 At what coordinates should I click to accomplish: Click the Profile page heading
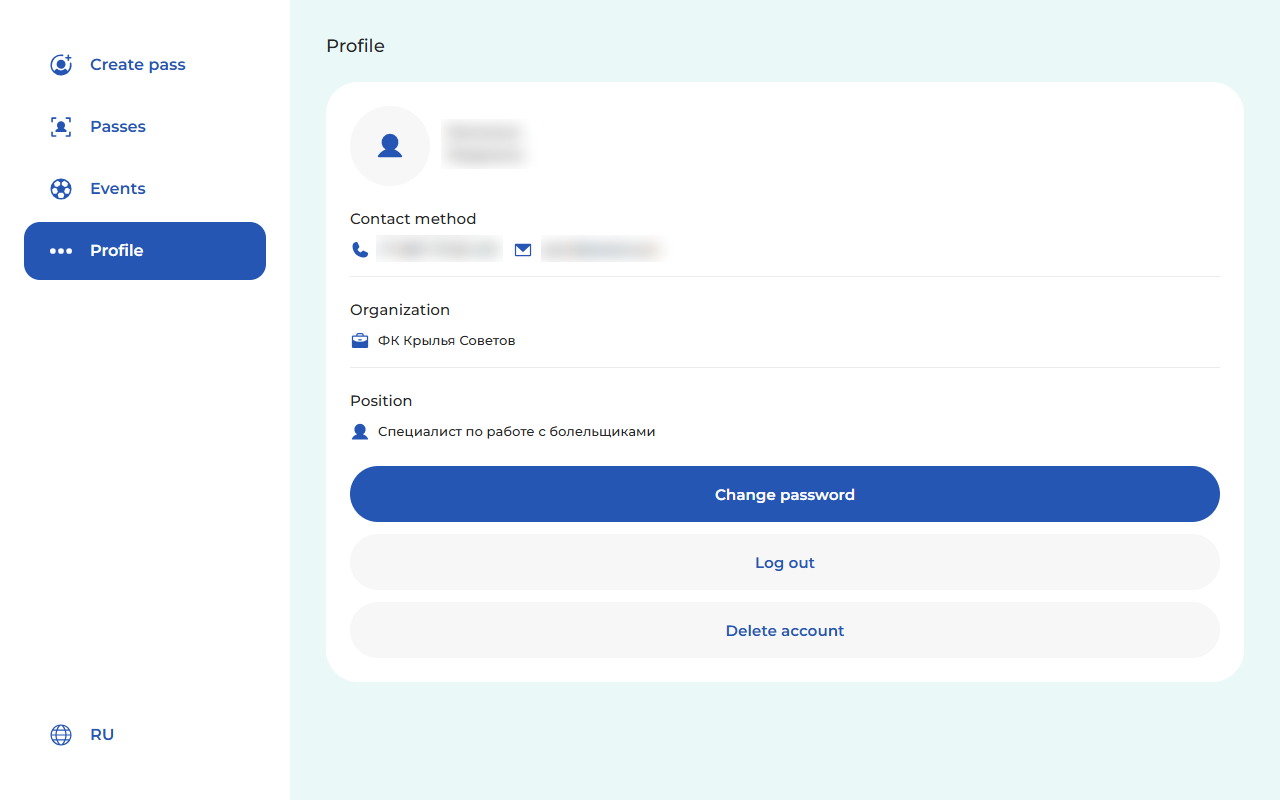[355, 46]
